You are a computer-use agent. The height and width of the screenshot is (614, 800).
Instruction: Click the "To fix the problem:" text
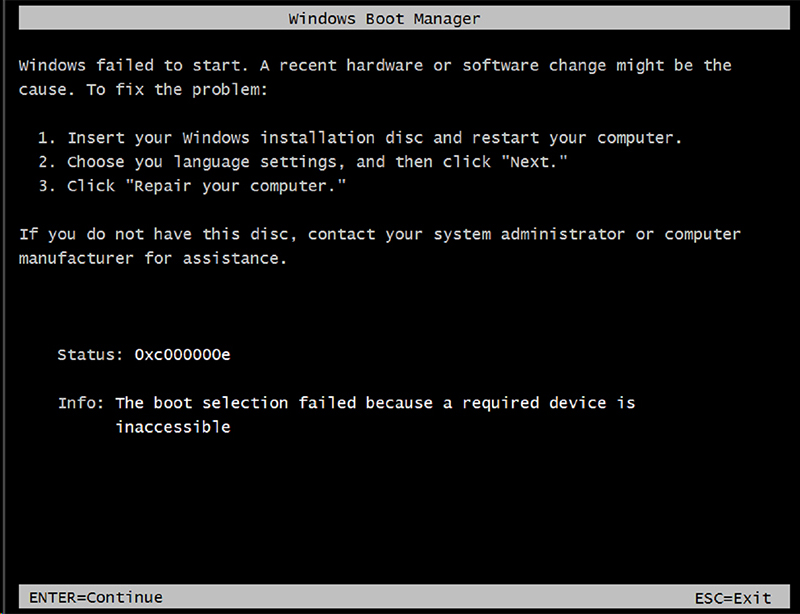pyautogui.click(x=177, y=90)
